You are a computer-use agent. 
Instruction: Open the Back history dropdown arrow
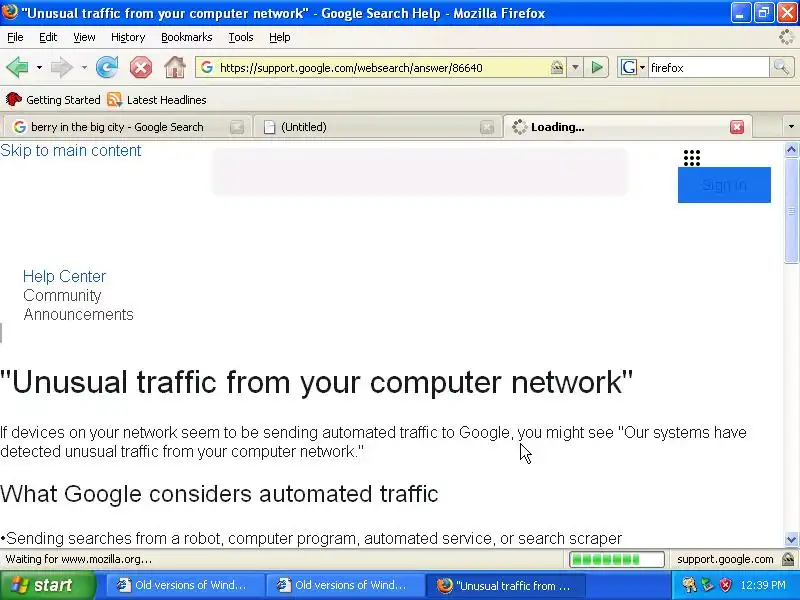pos(39,67)
